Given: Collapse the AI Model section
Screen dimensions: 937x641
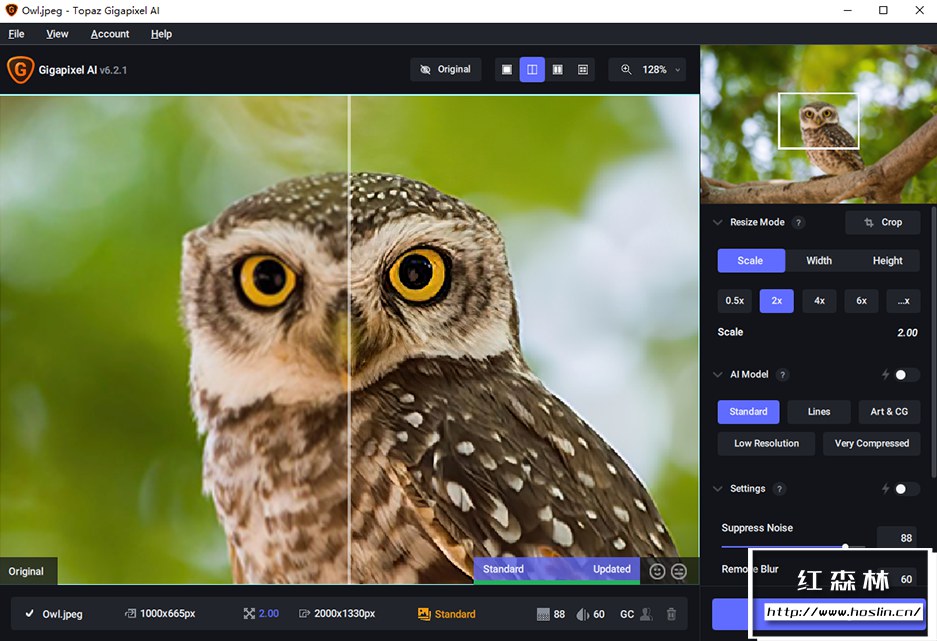Looking at the screenshot, I should click(x=717, y=375).
